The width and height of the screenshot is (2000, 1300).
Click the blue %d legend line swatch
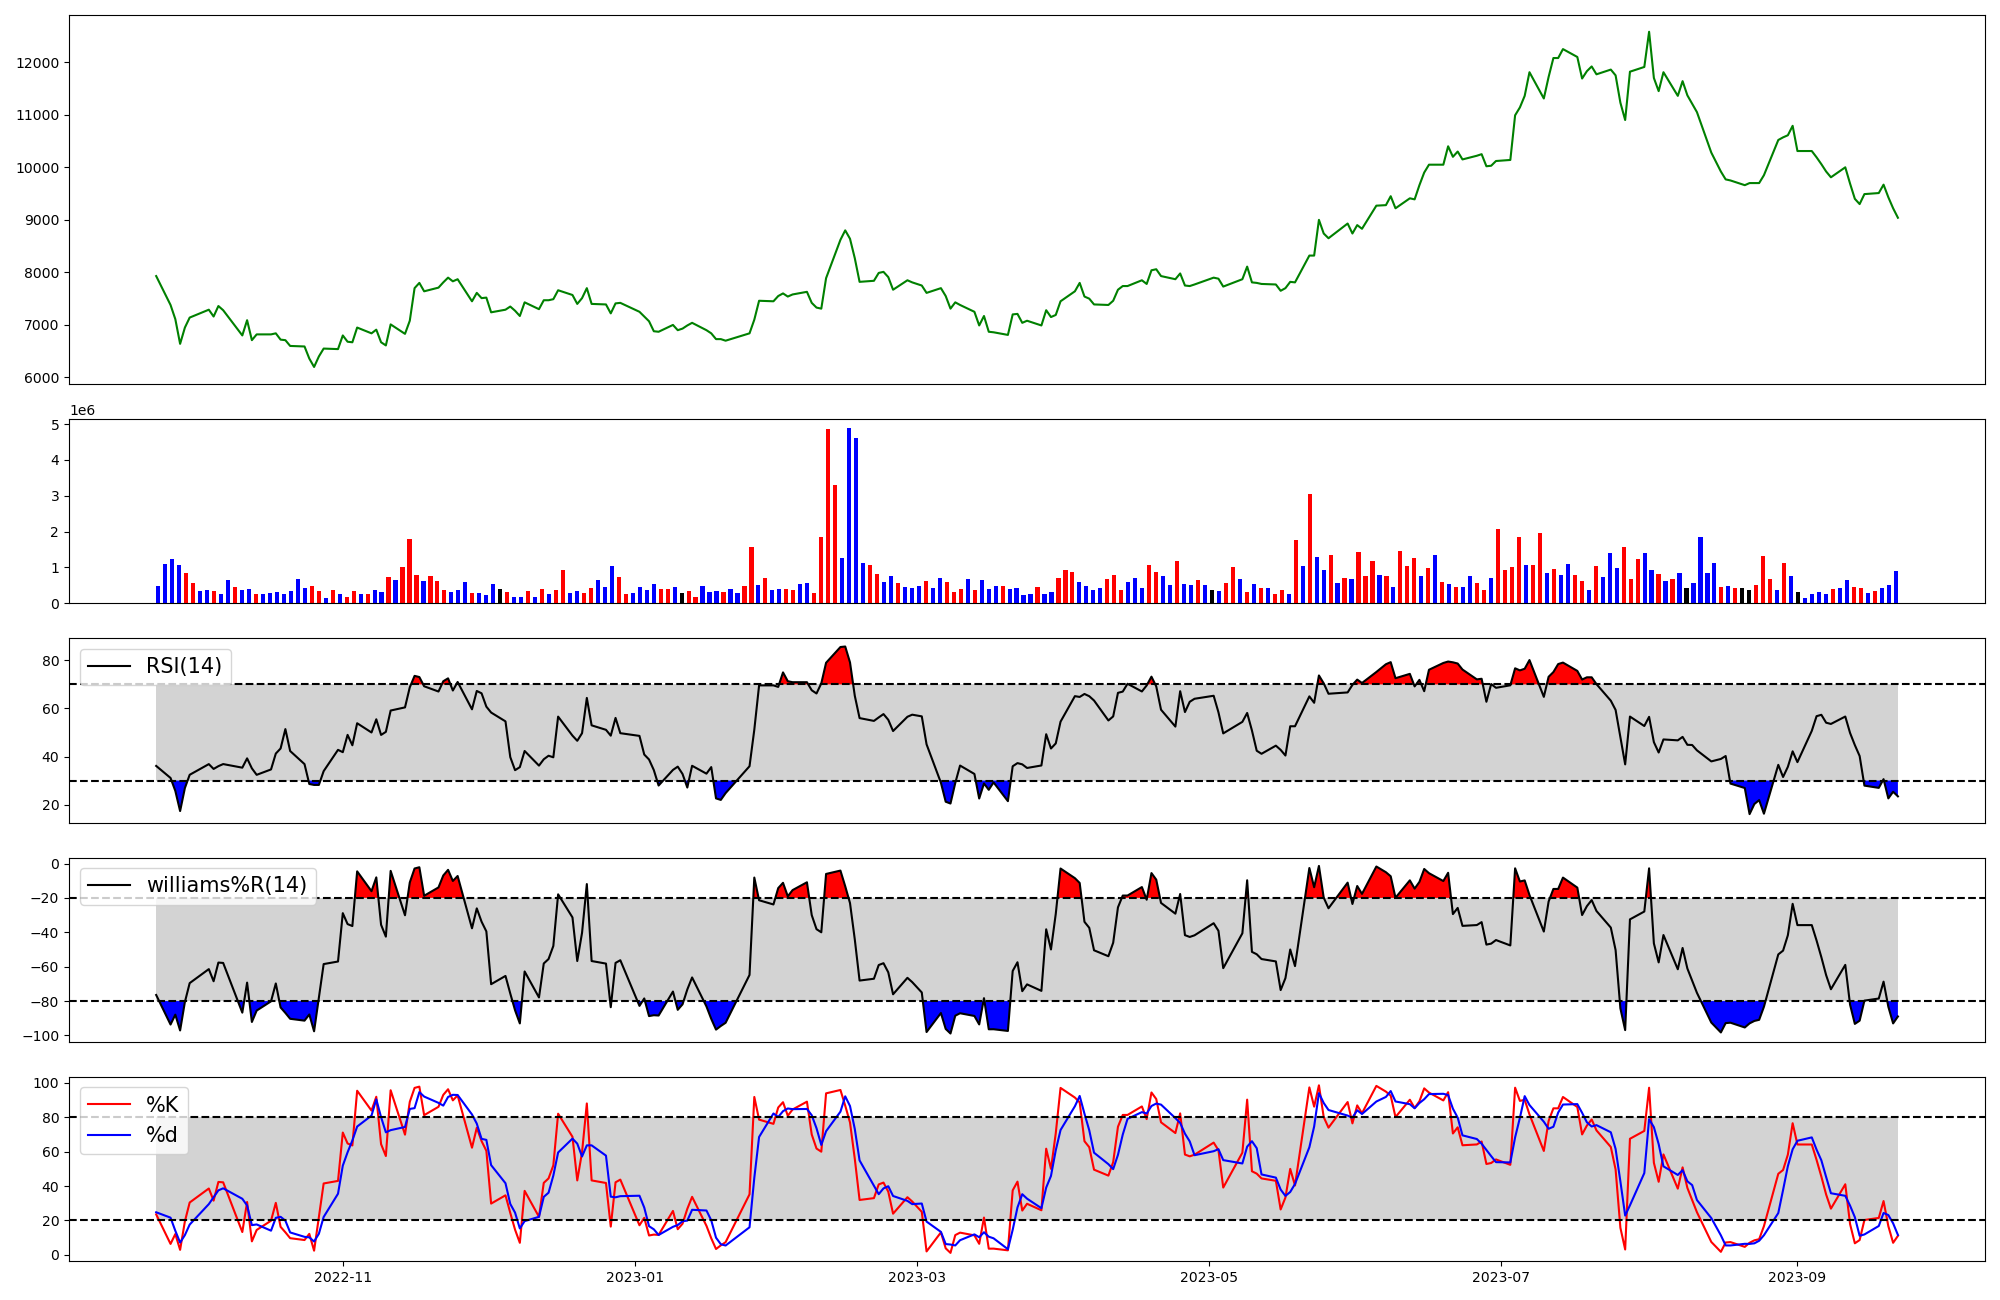[110, 1135]
